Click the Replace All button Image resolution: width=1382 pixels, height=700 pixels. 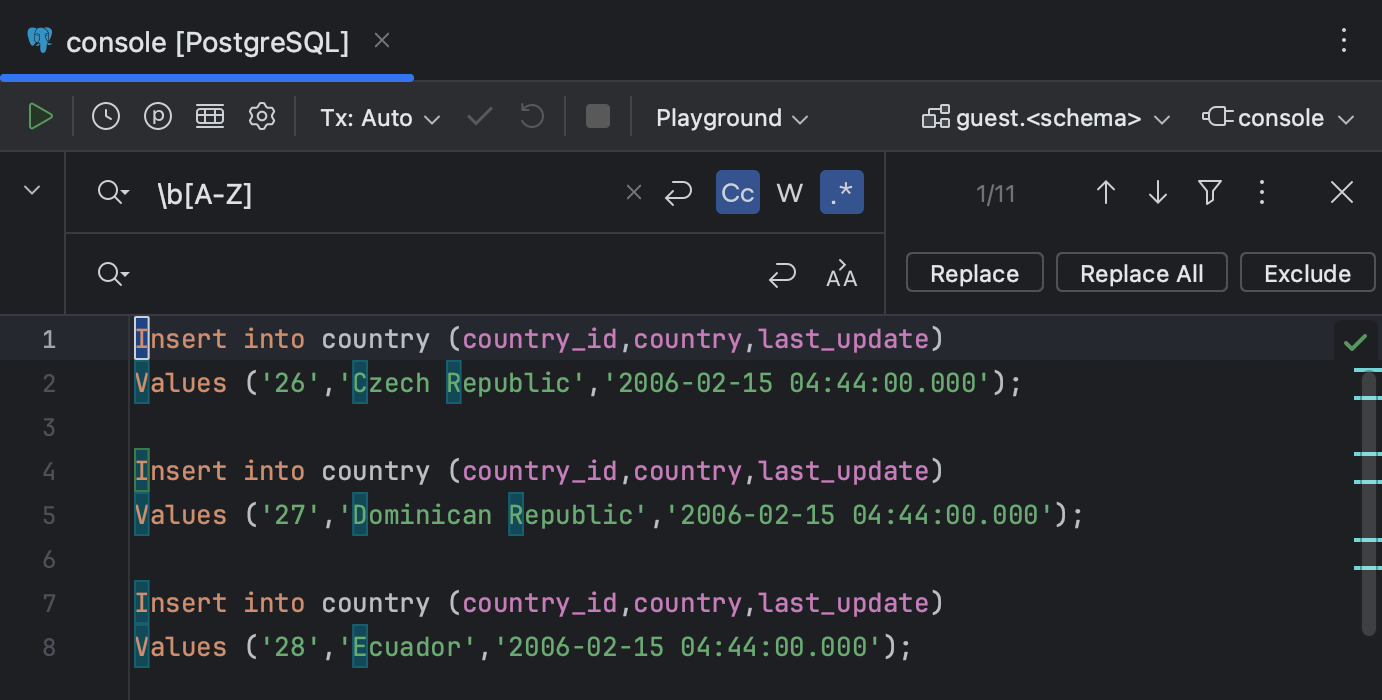coord(1141,273)
